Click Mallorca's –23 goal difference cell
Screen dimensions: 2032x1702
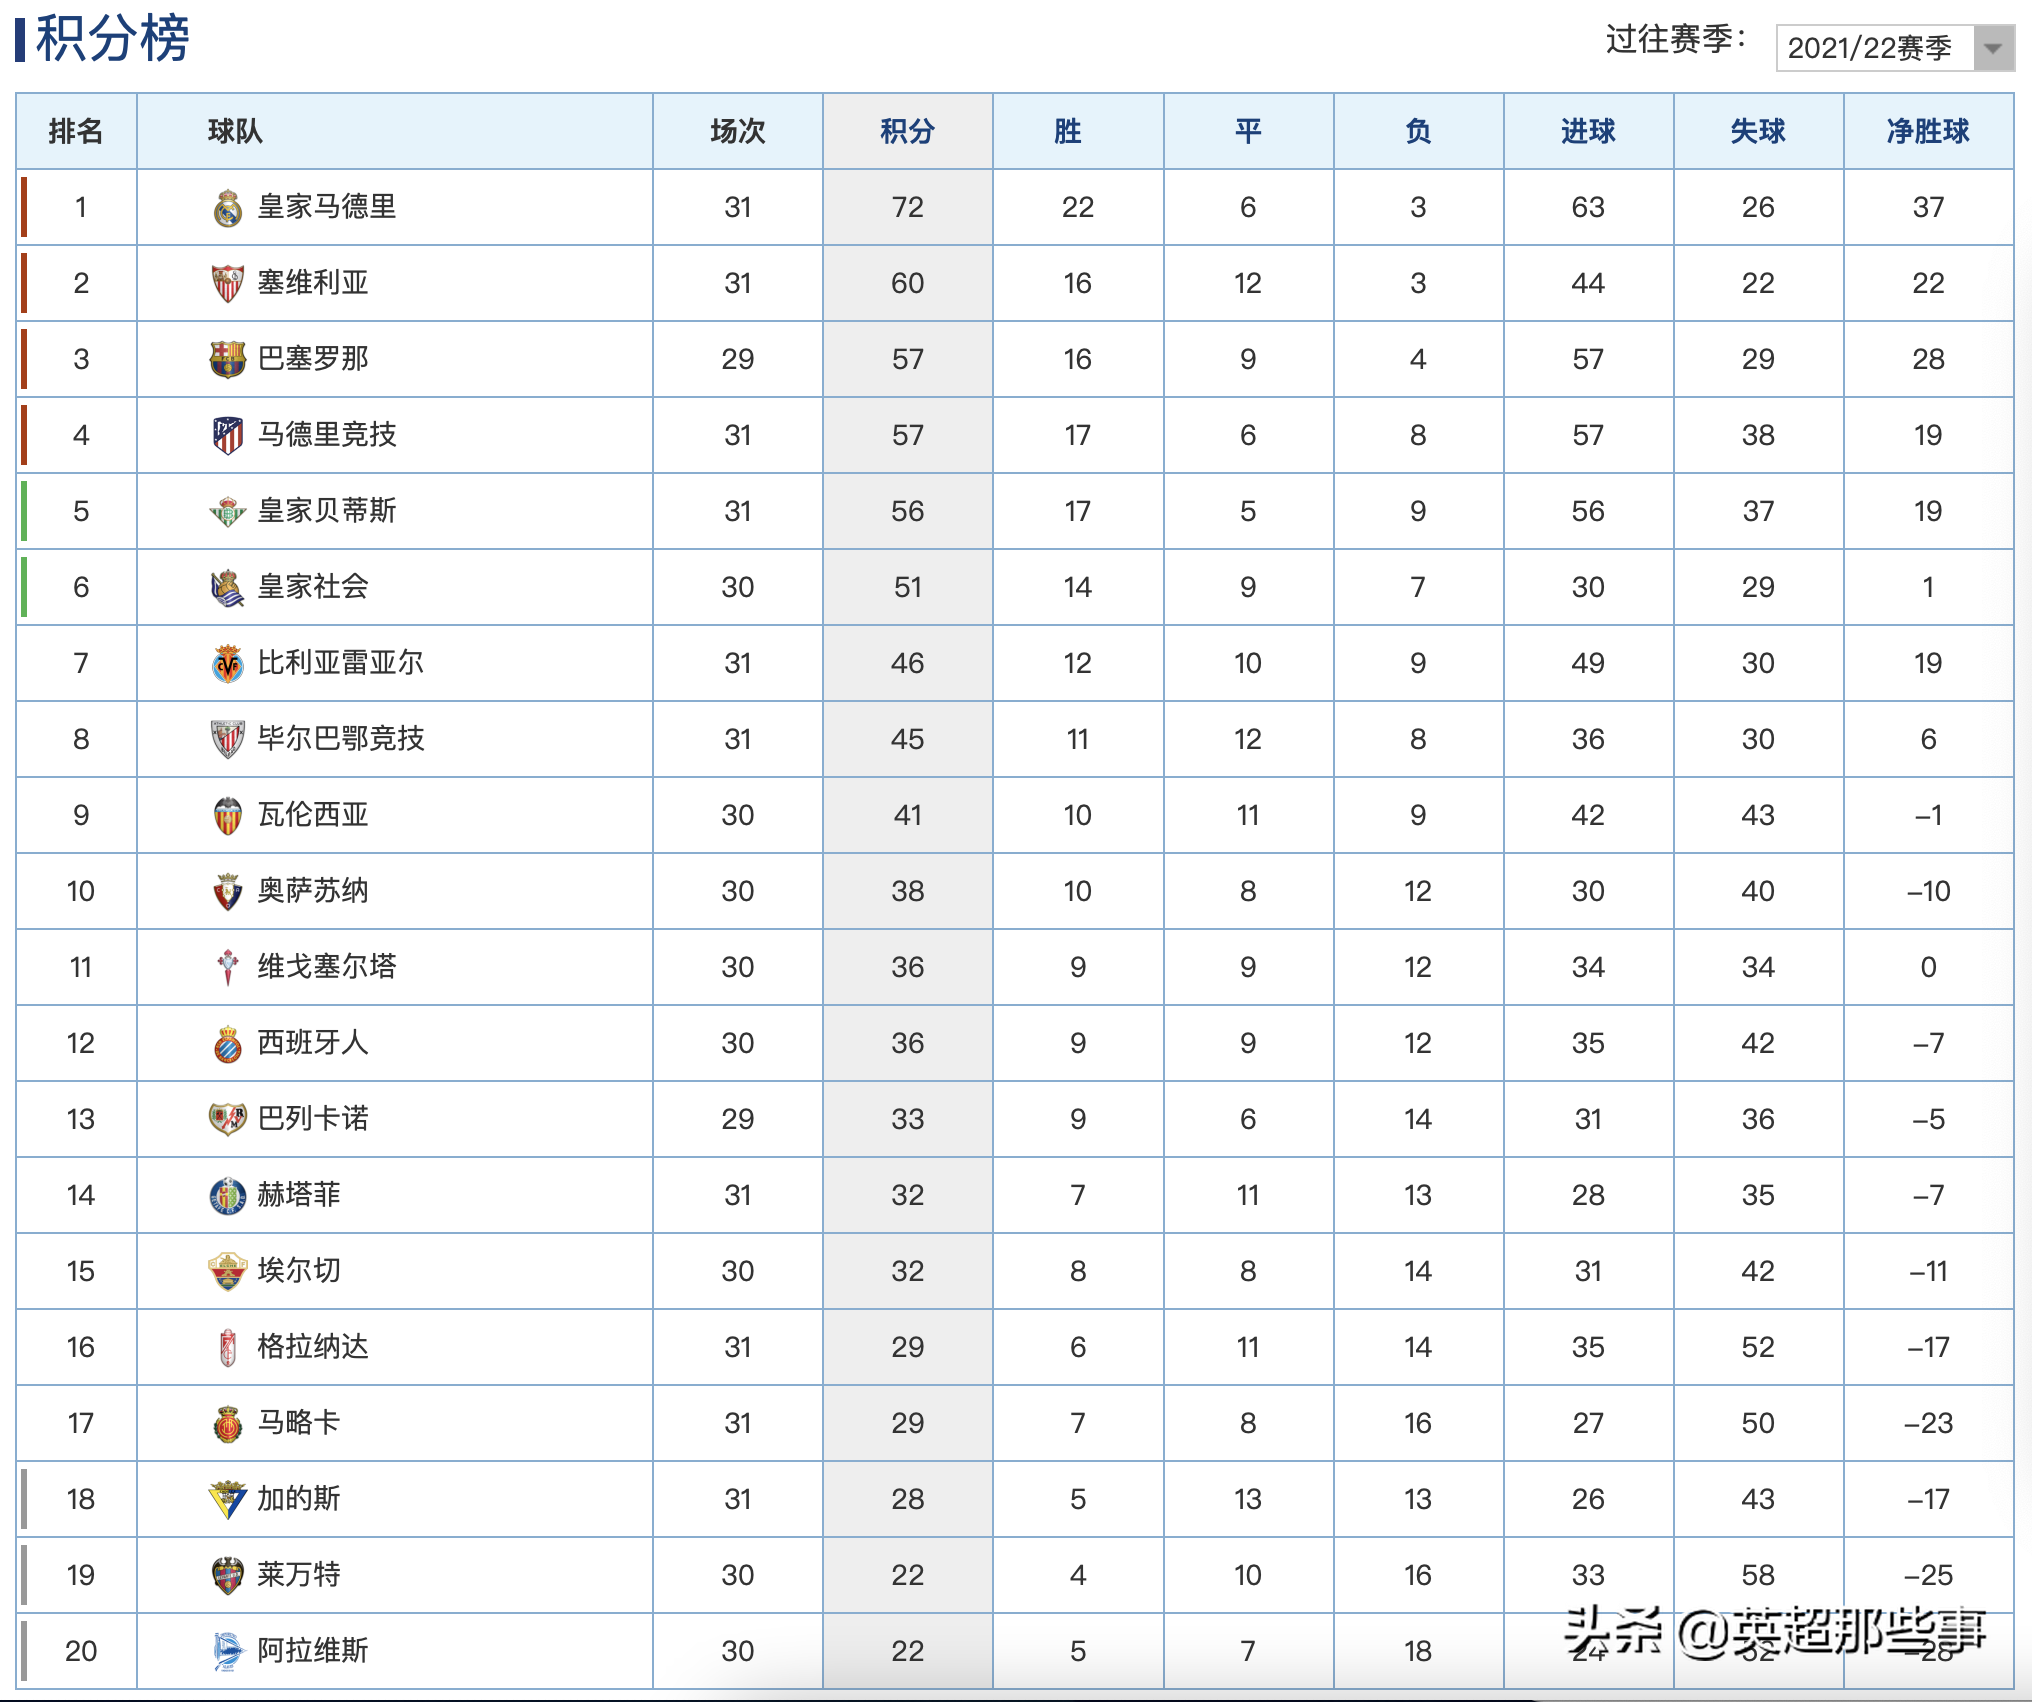pyautogui.click(x=1928, y=1423)
